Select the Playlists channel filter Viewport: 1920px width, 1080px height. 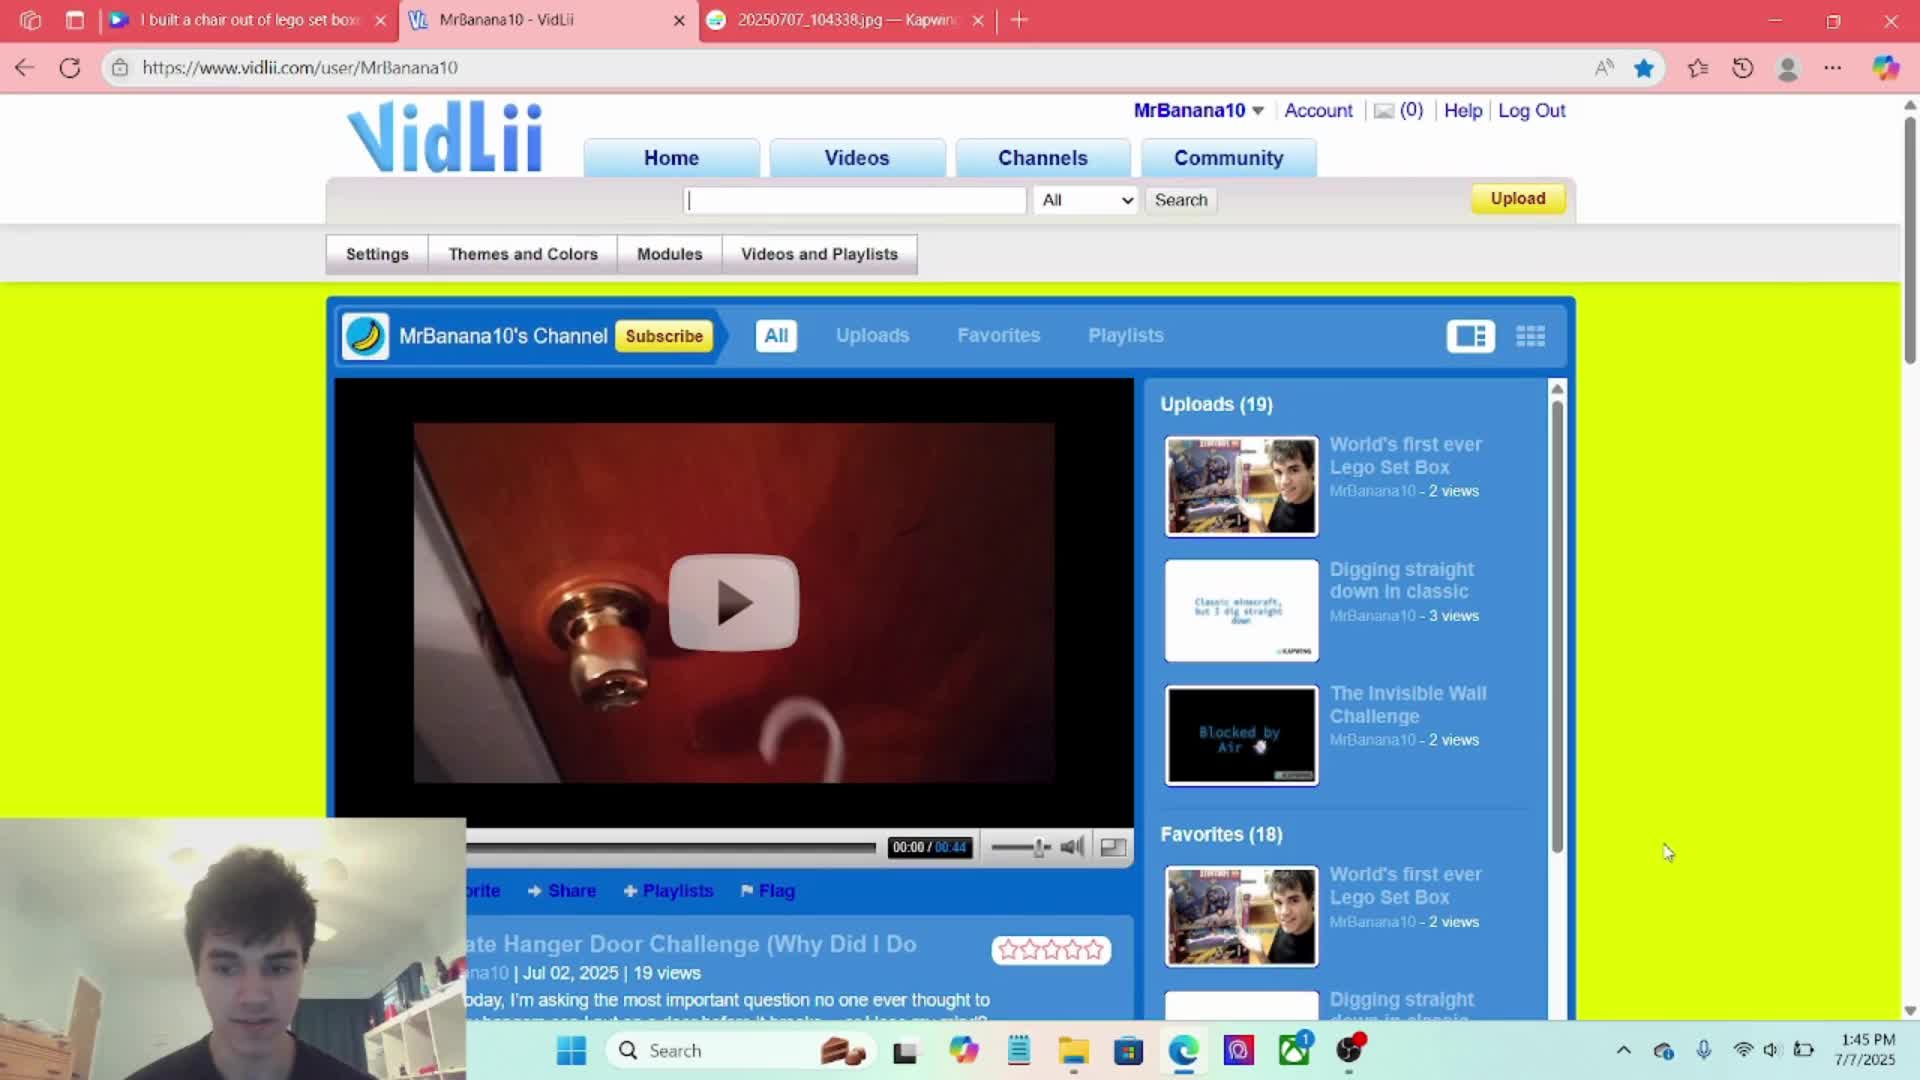(x=1126, y=336)
